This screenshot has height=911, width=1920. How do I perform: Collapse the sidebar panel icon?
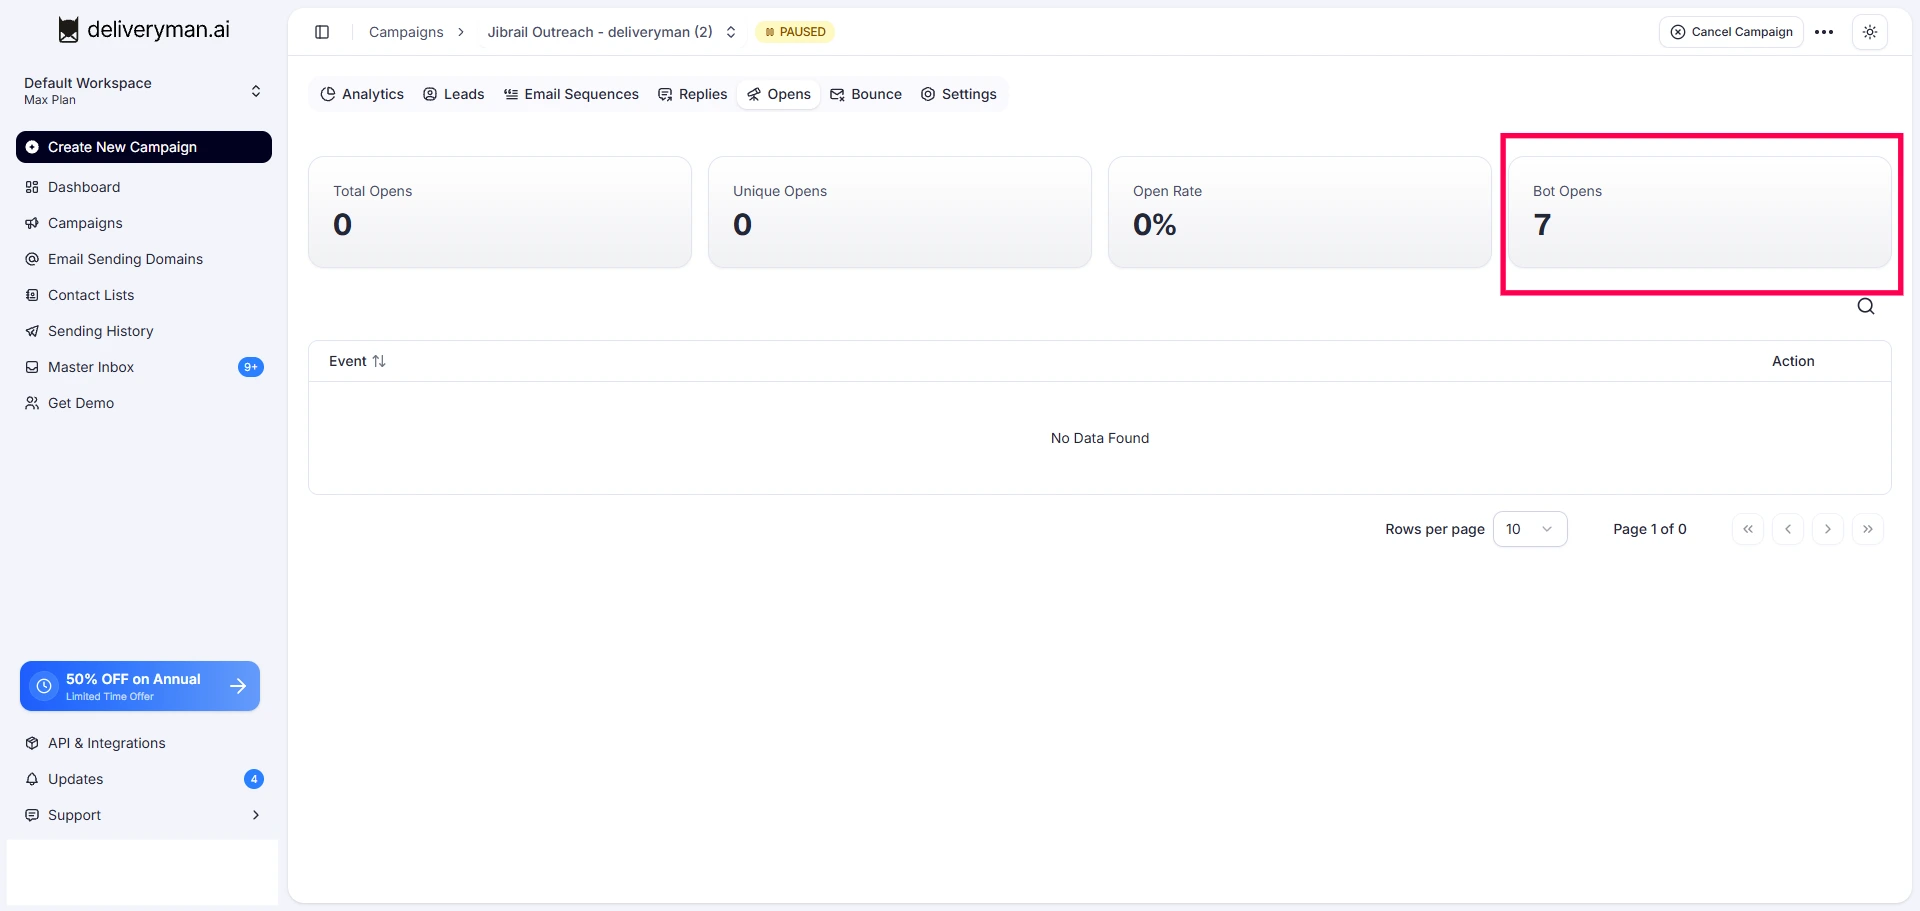click(322, 32)
